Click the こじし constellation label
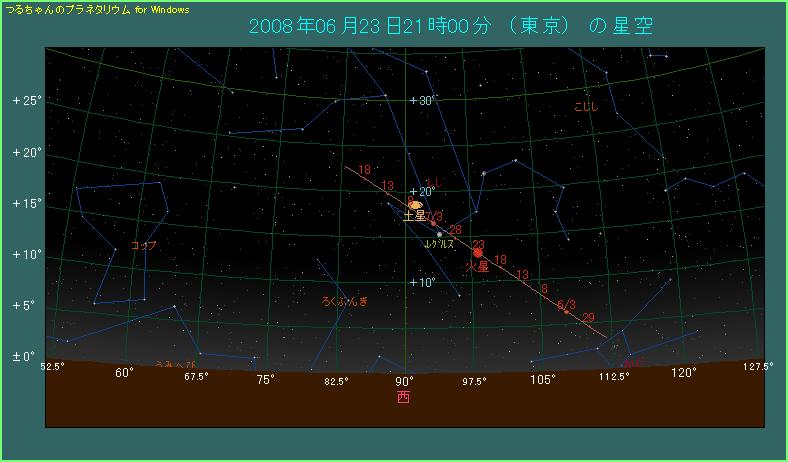The width and height of the screenshot is (788, 462). click(587, 105)
